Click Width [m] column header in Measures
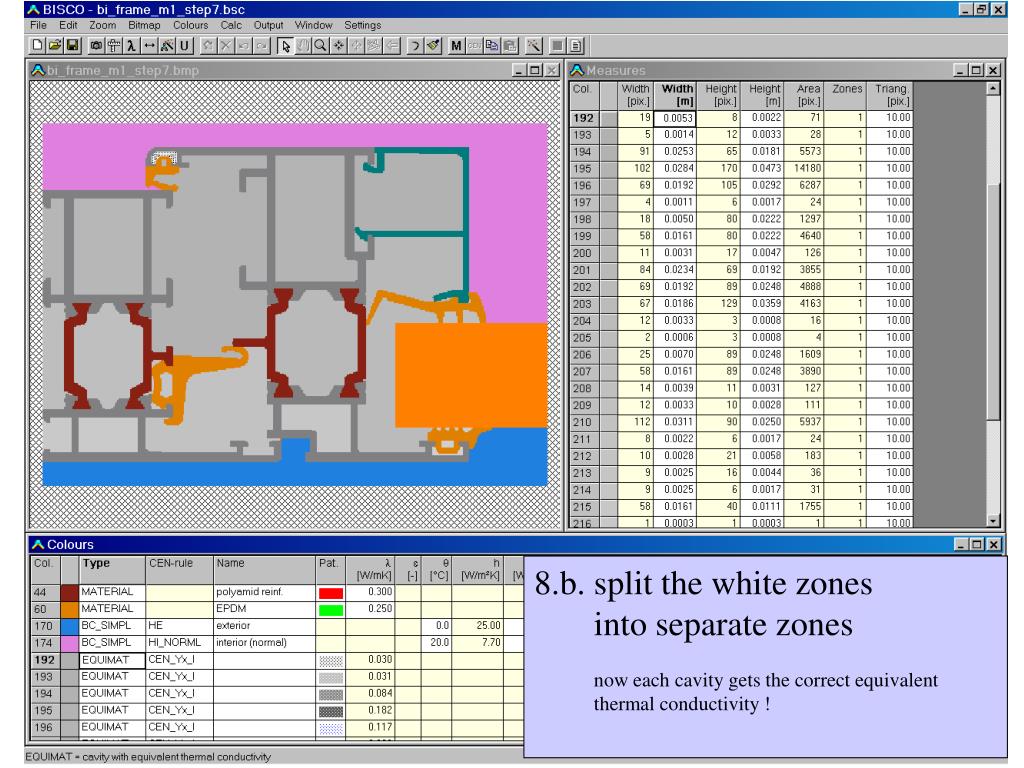 676,95
